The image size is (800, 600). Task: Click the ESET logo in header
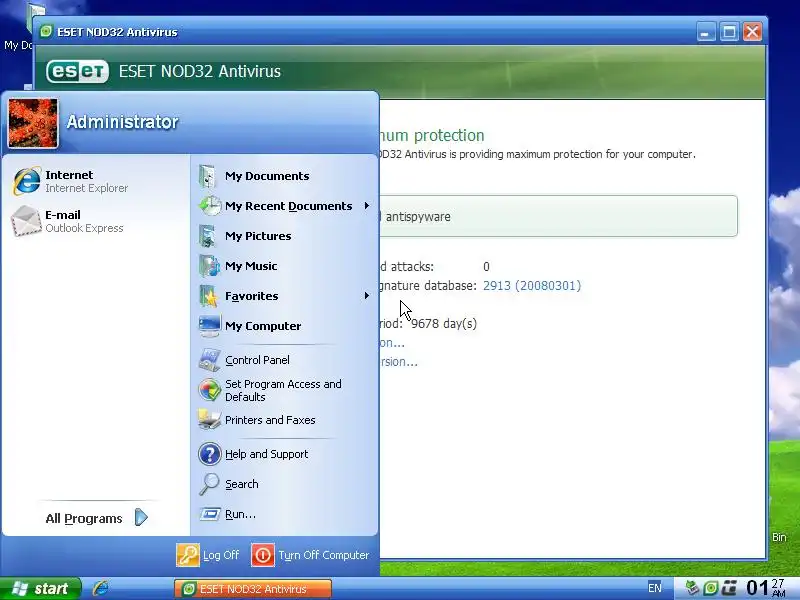(78, 71)
